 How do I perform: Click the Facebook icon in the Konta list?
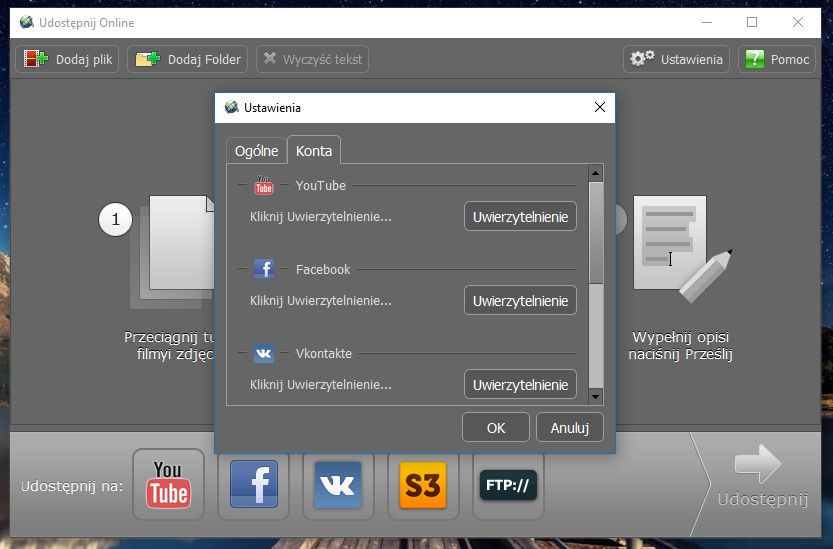(264, 269)
